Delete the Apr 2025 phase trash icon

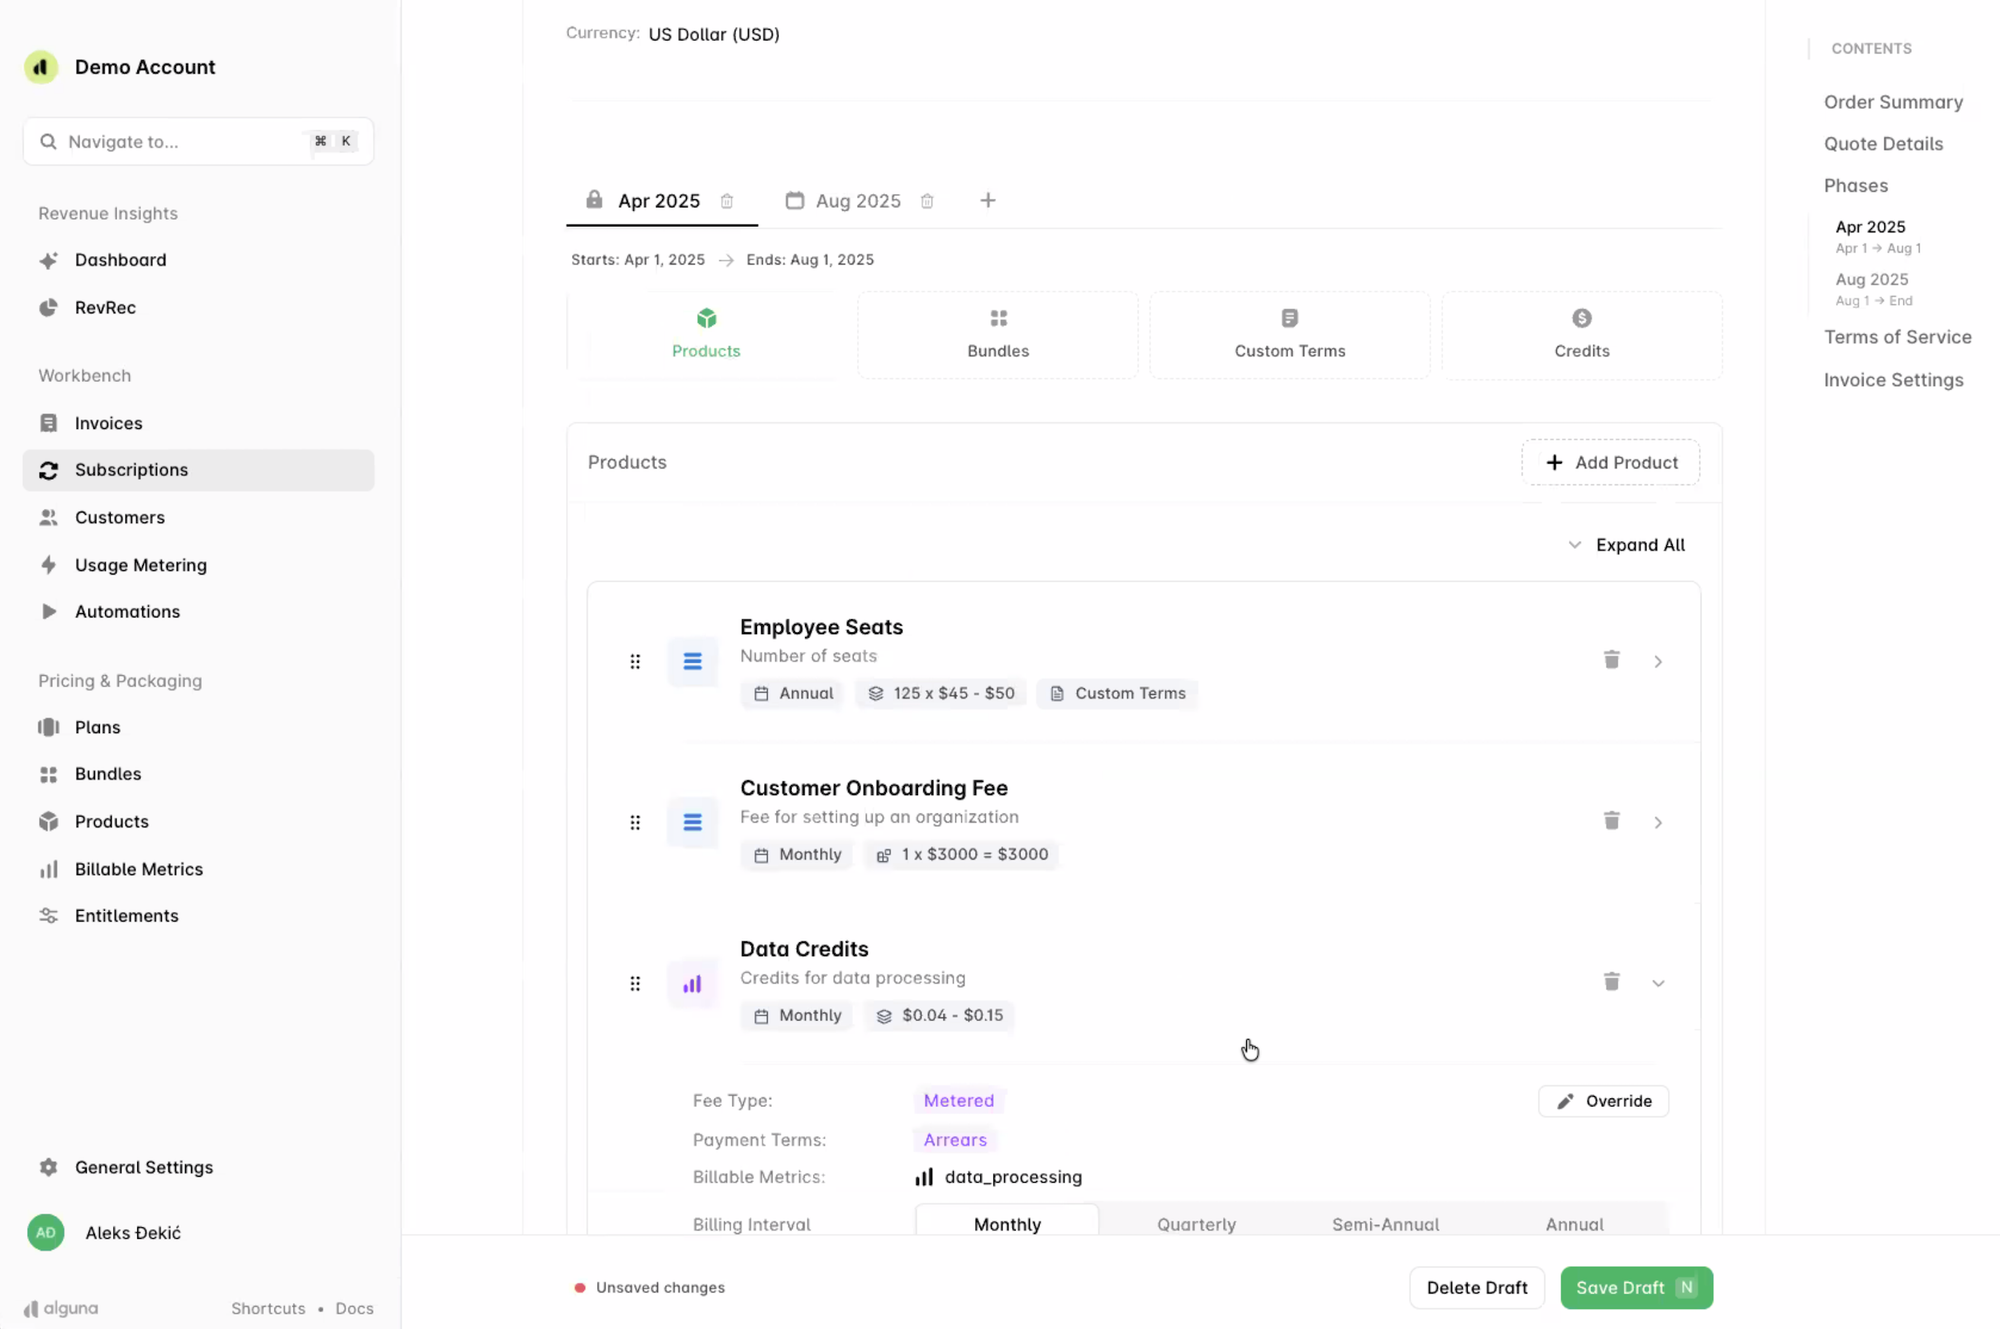(x=727, y=201)
